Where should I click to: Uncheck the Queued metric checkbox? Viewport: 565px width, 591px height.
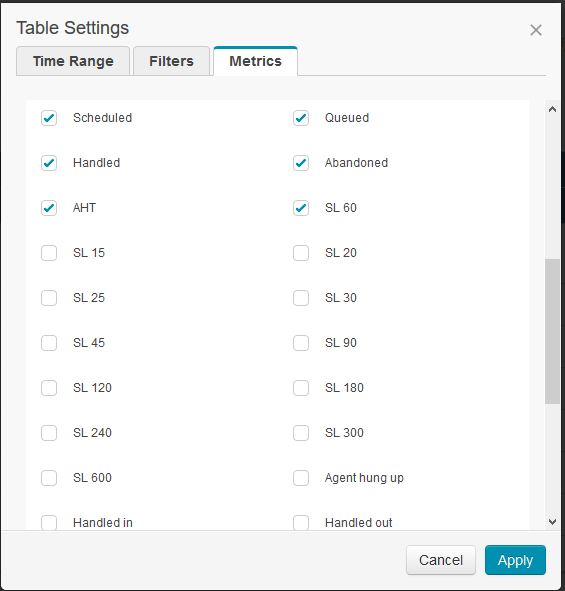(x=301, y=118)
